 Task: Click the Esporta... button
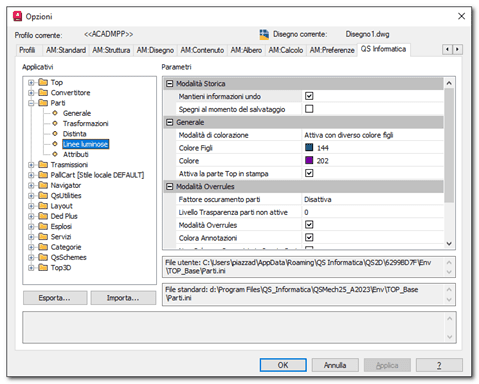[x=55, y=298]
